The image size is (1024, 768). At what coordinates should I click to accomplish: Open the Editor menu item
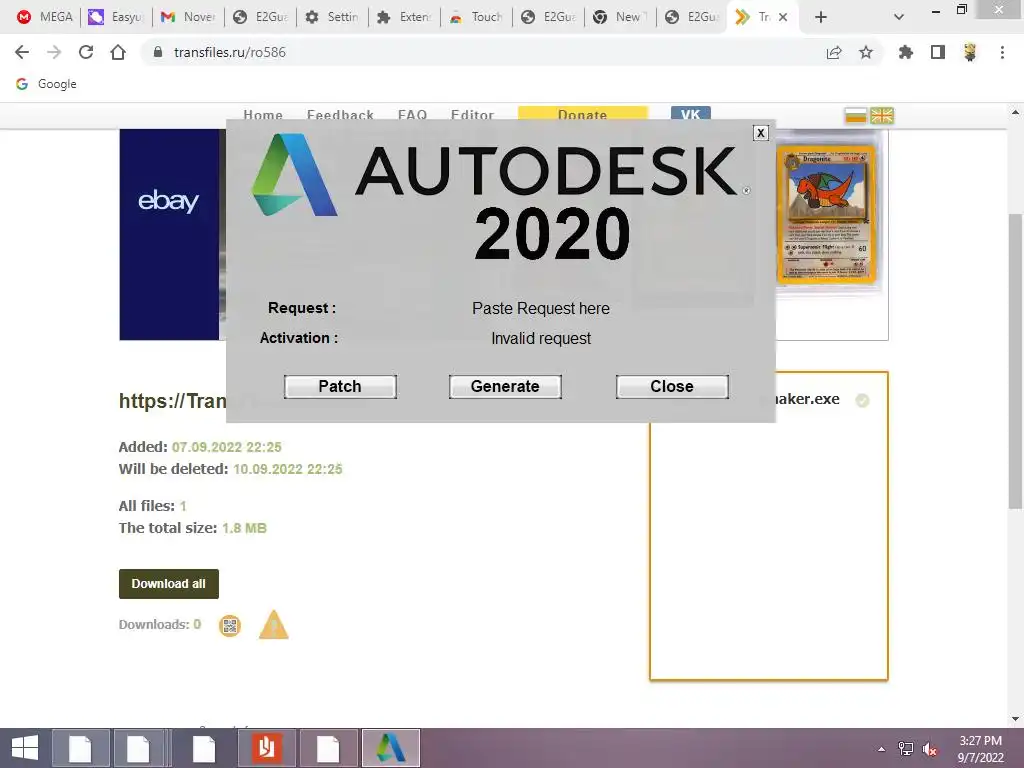pyautogui.click(x=472, y=116)
